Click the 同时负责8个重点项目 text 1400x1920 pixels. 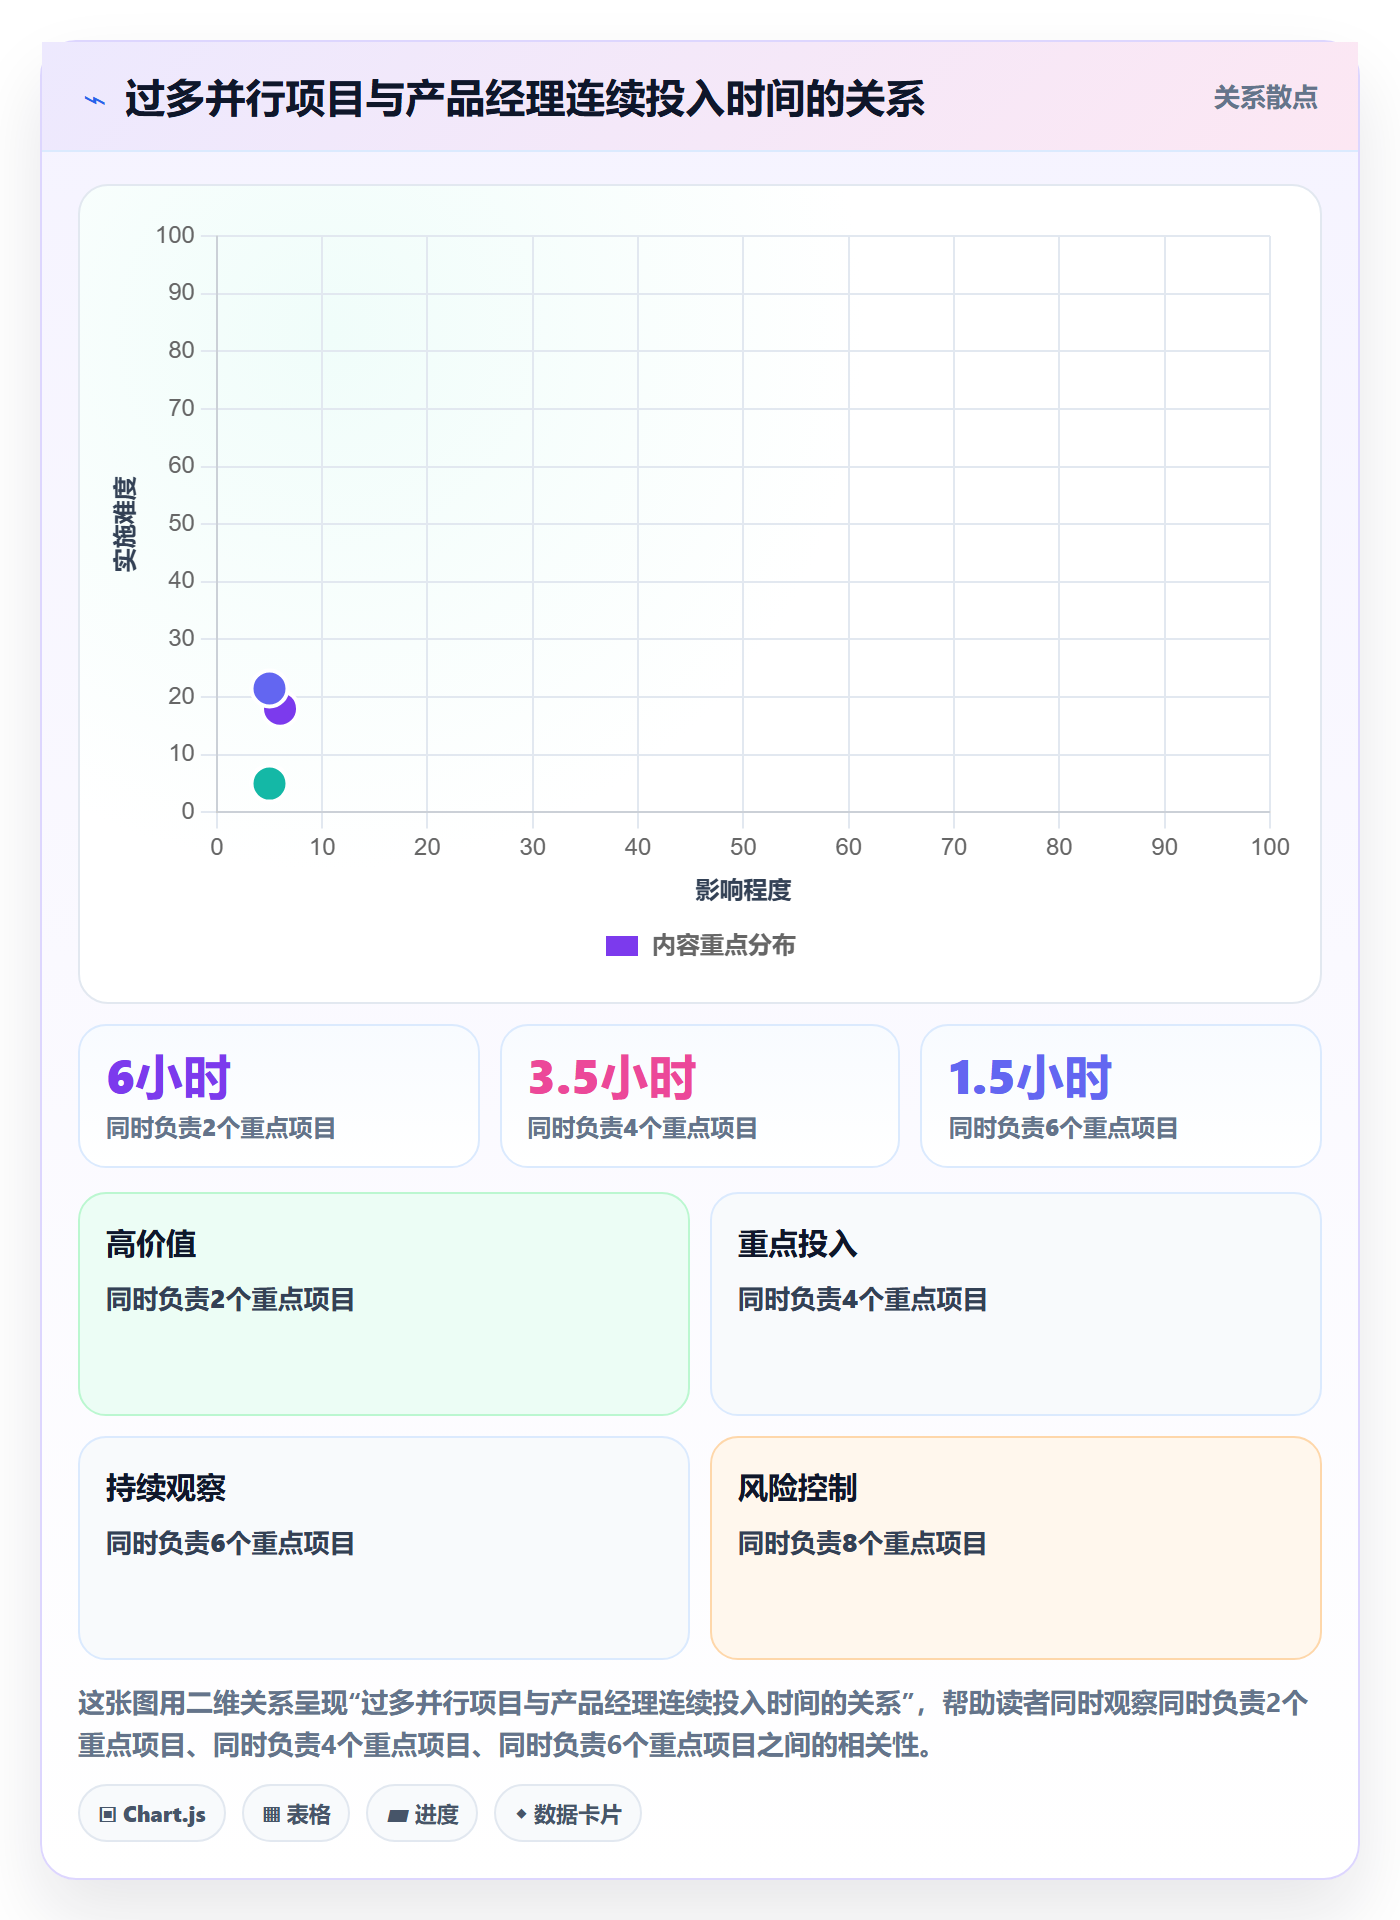pyautogui.click(x=862, y=1544)
